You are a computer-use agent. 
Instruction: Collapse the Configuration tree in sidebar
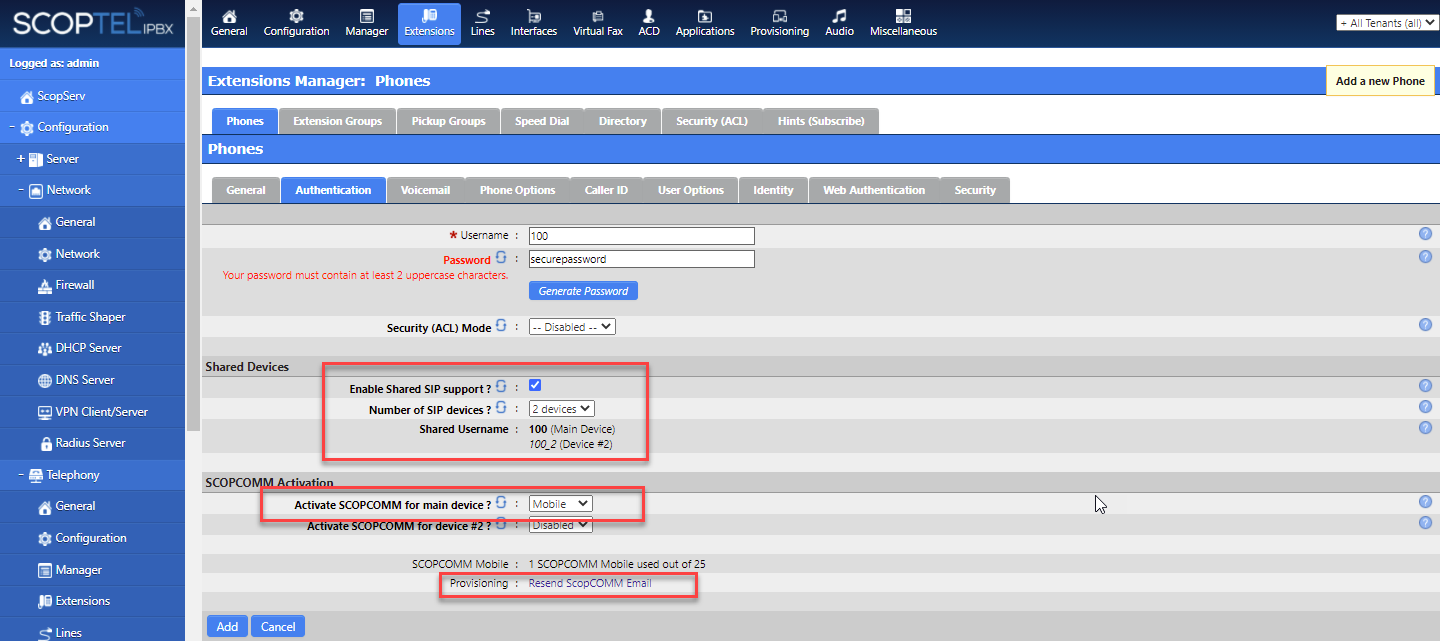tap(12, 127)
